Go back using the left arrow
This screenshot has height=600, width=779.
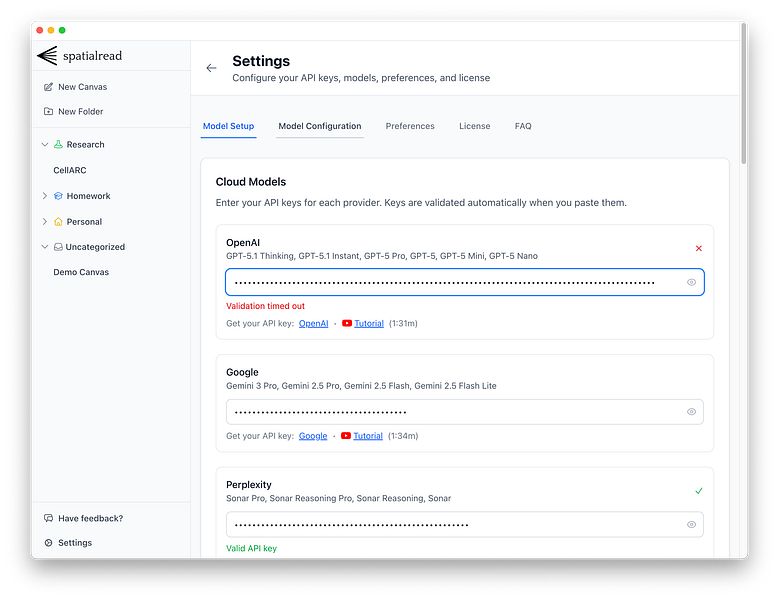[x=212, y=68]
